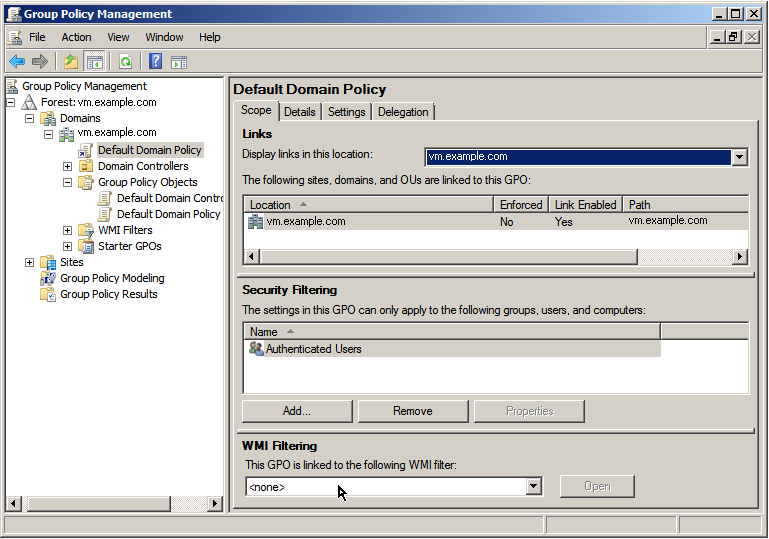Viewport: 769px width, 539px height.
Task: Open the Display links location dropdown
Action: point(739,157)
